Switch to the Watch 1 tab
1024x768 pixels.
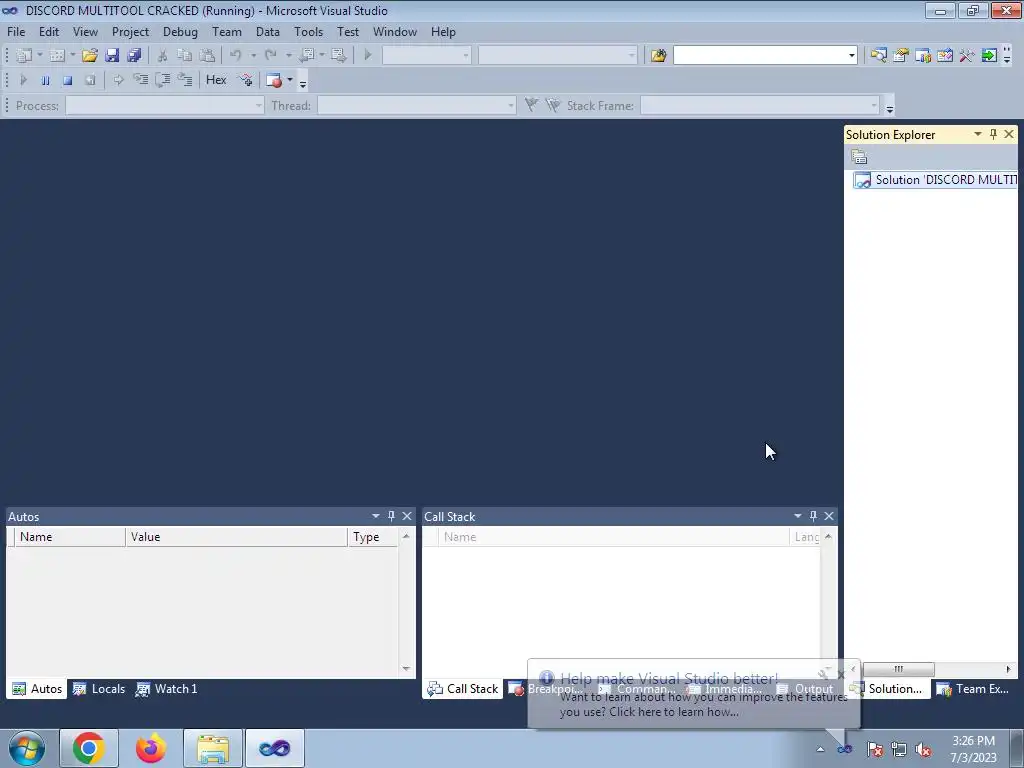[x=167, y=689]
